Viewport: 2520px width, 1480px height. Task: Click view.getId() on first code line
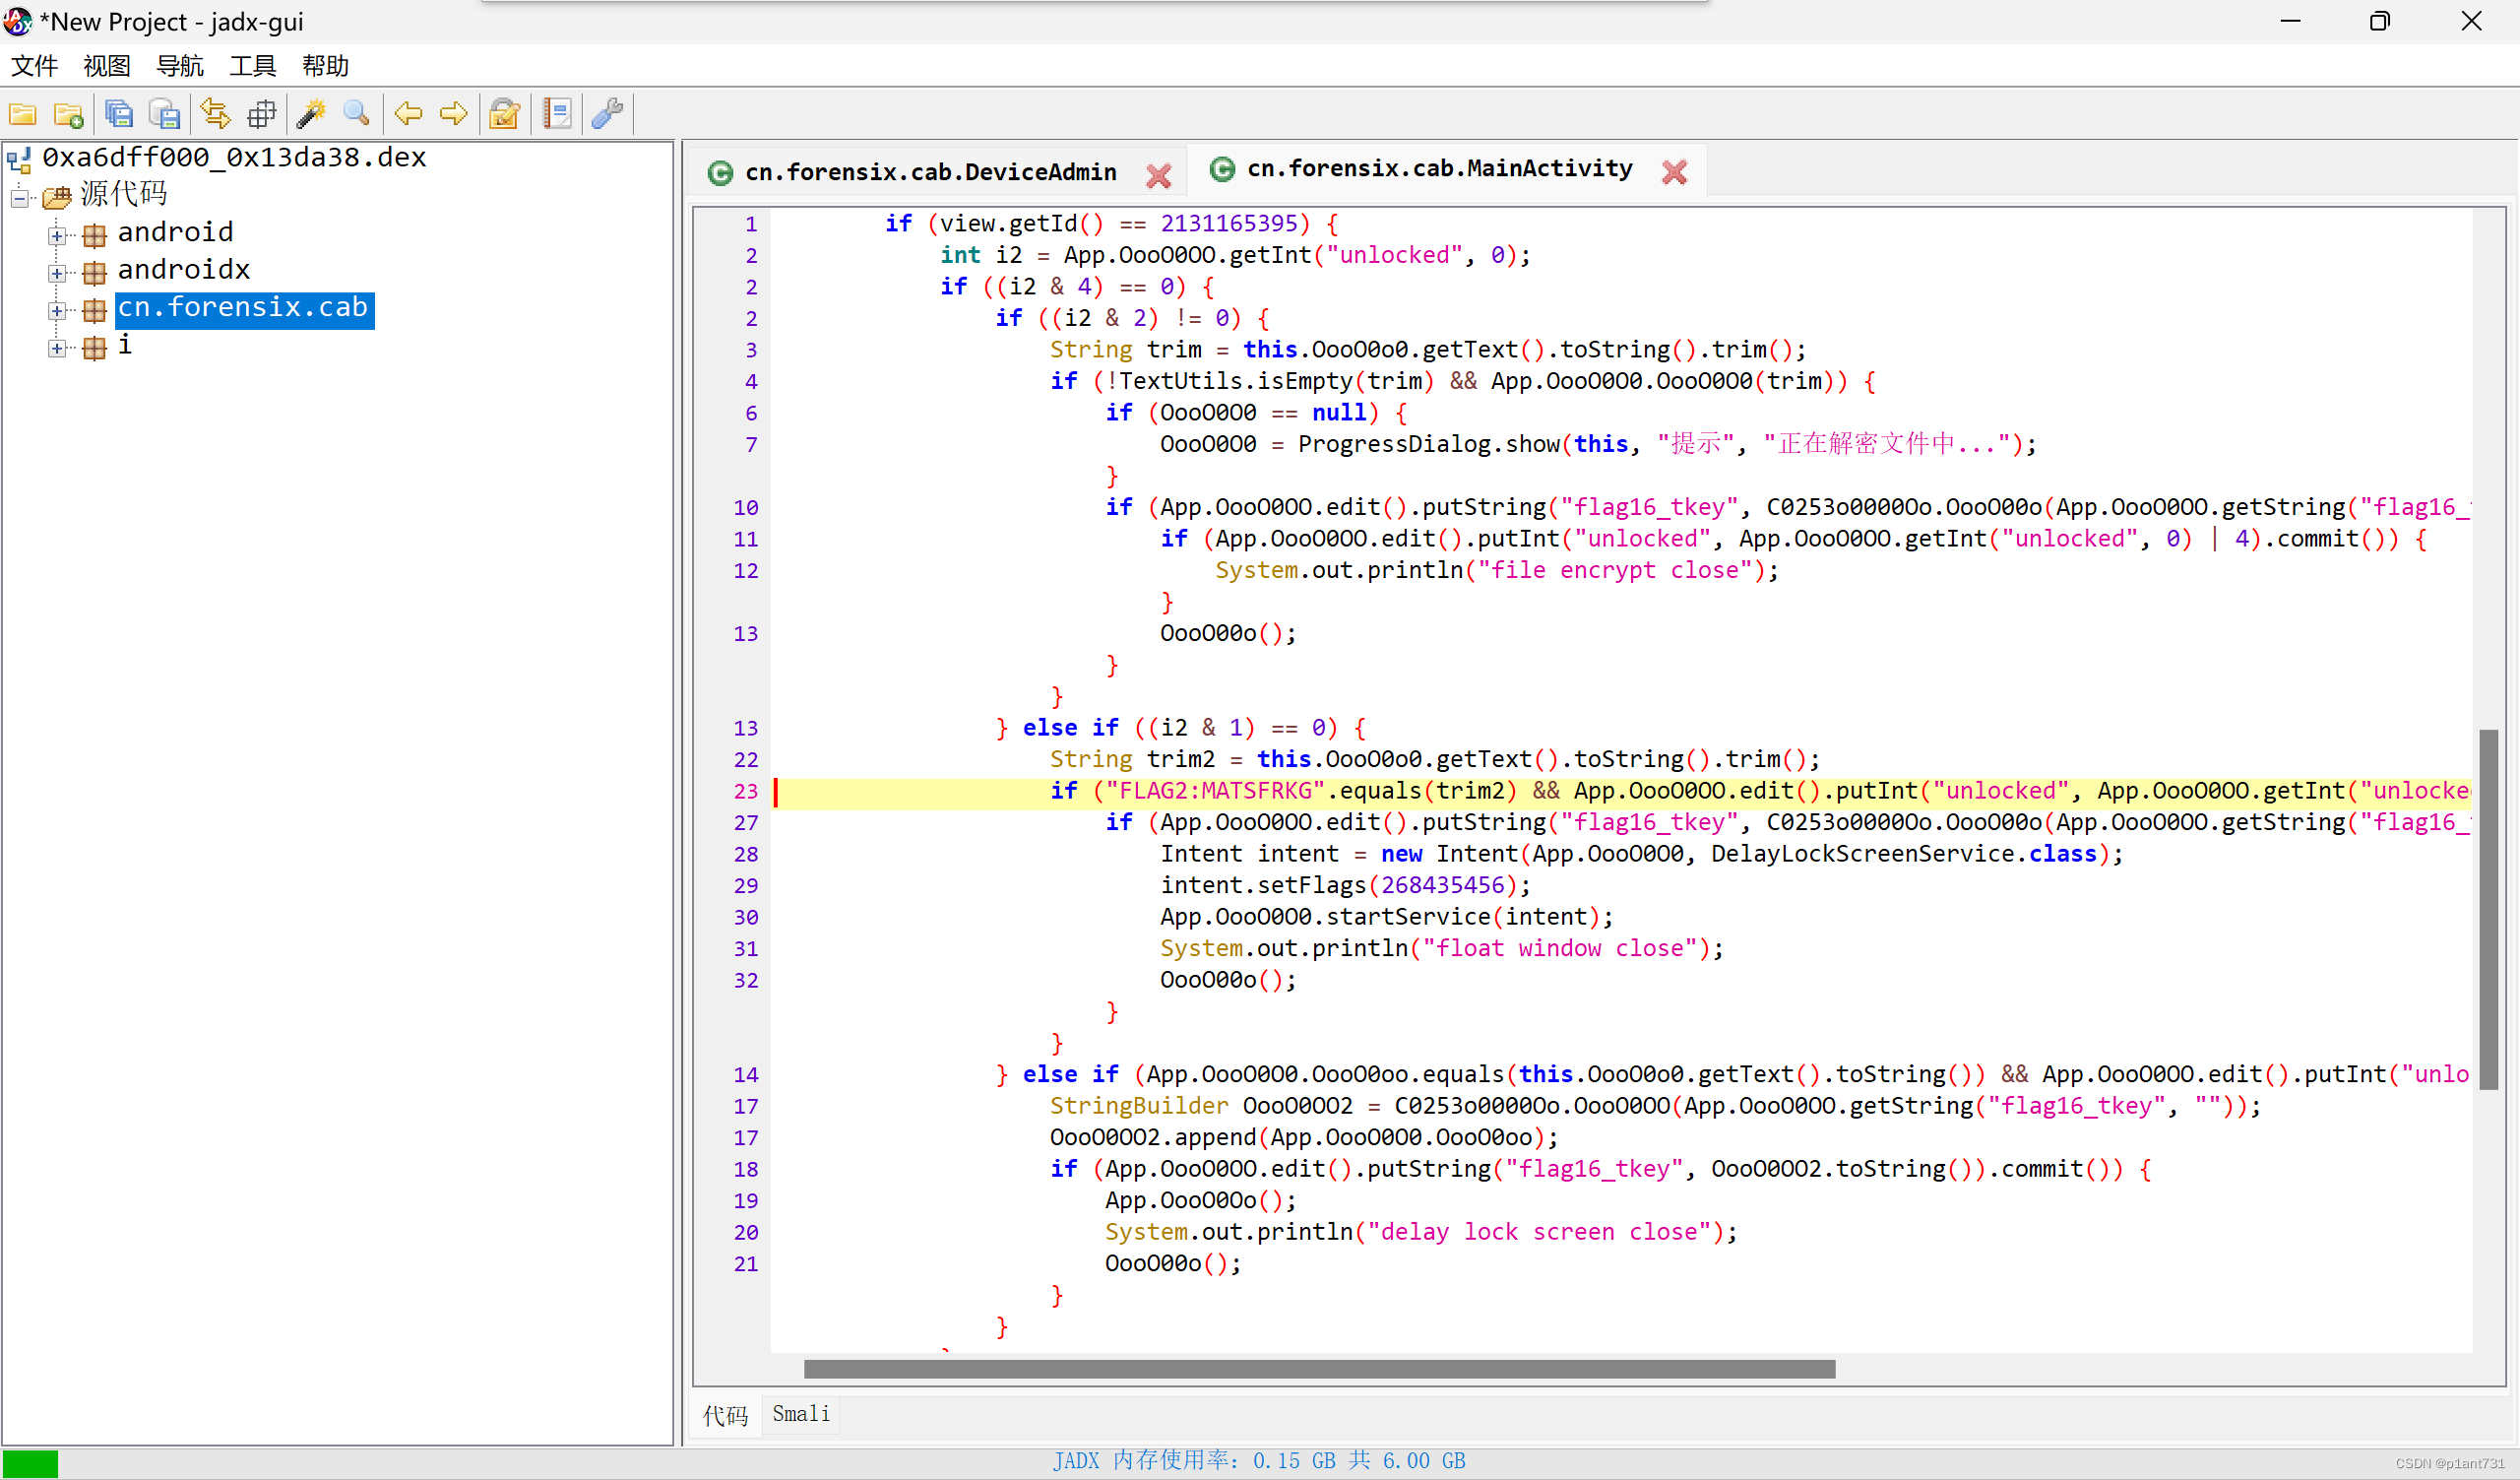(1020, 223)
